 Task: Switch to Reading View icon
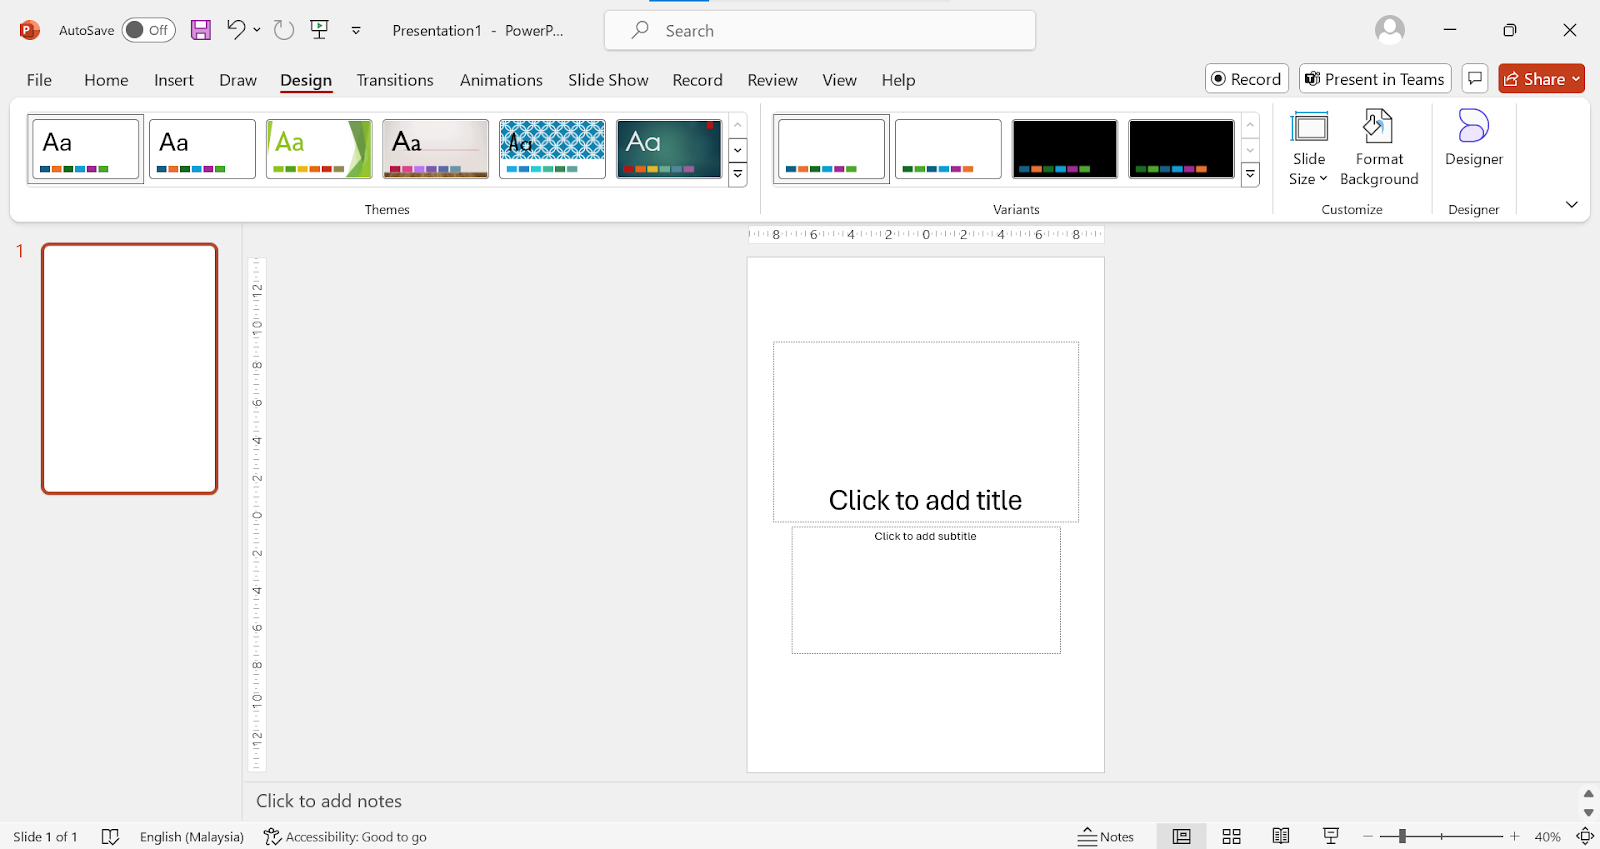point(1281,837)
